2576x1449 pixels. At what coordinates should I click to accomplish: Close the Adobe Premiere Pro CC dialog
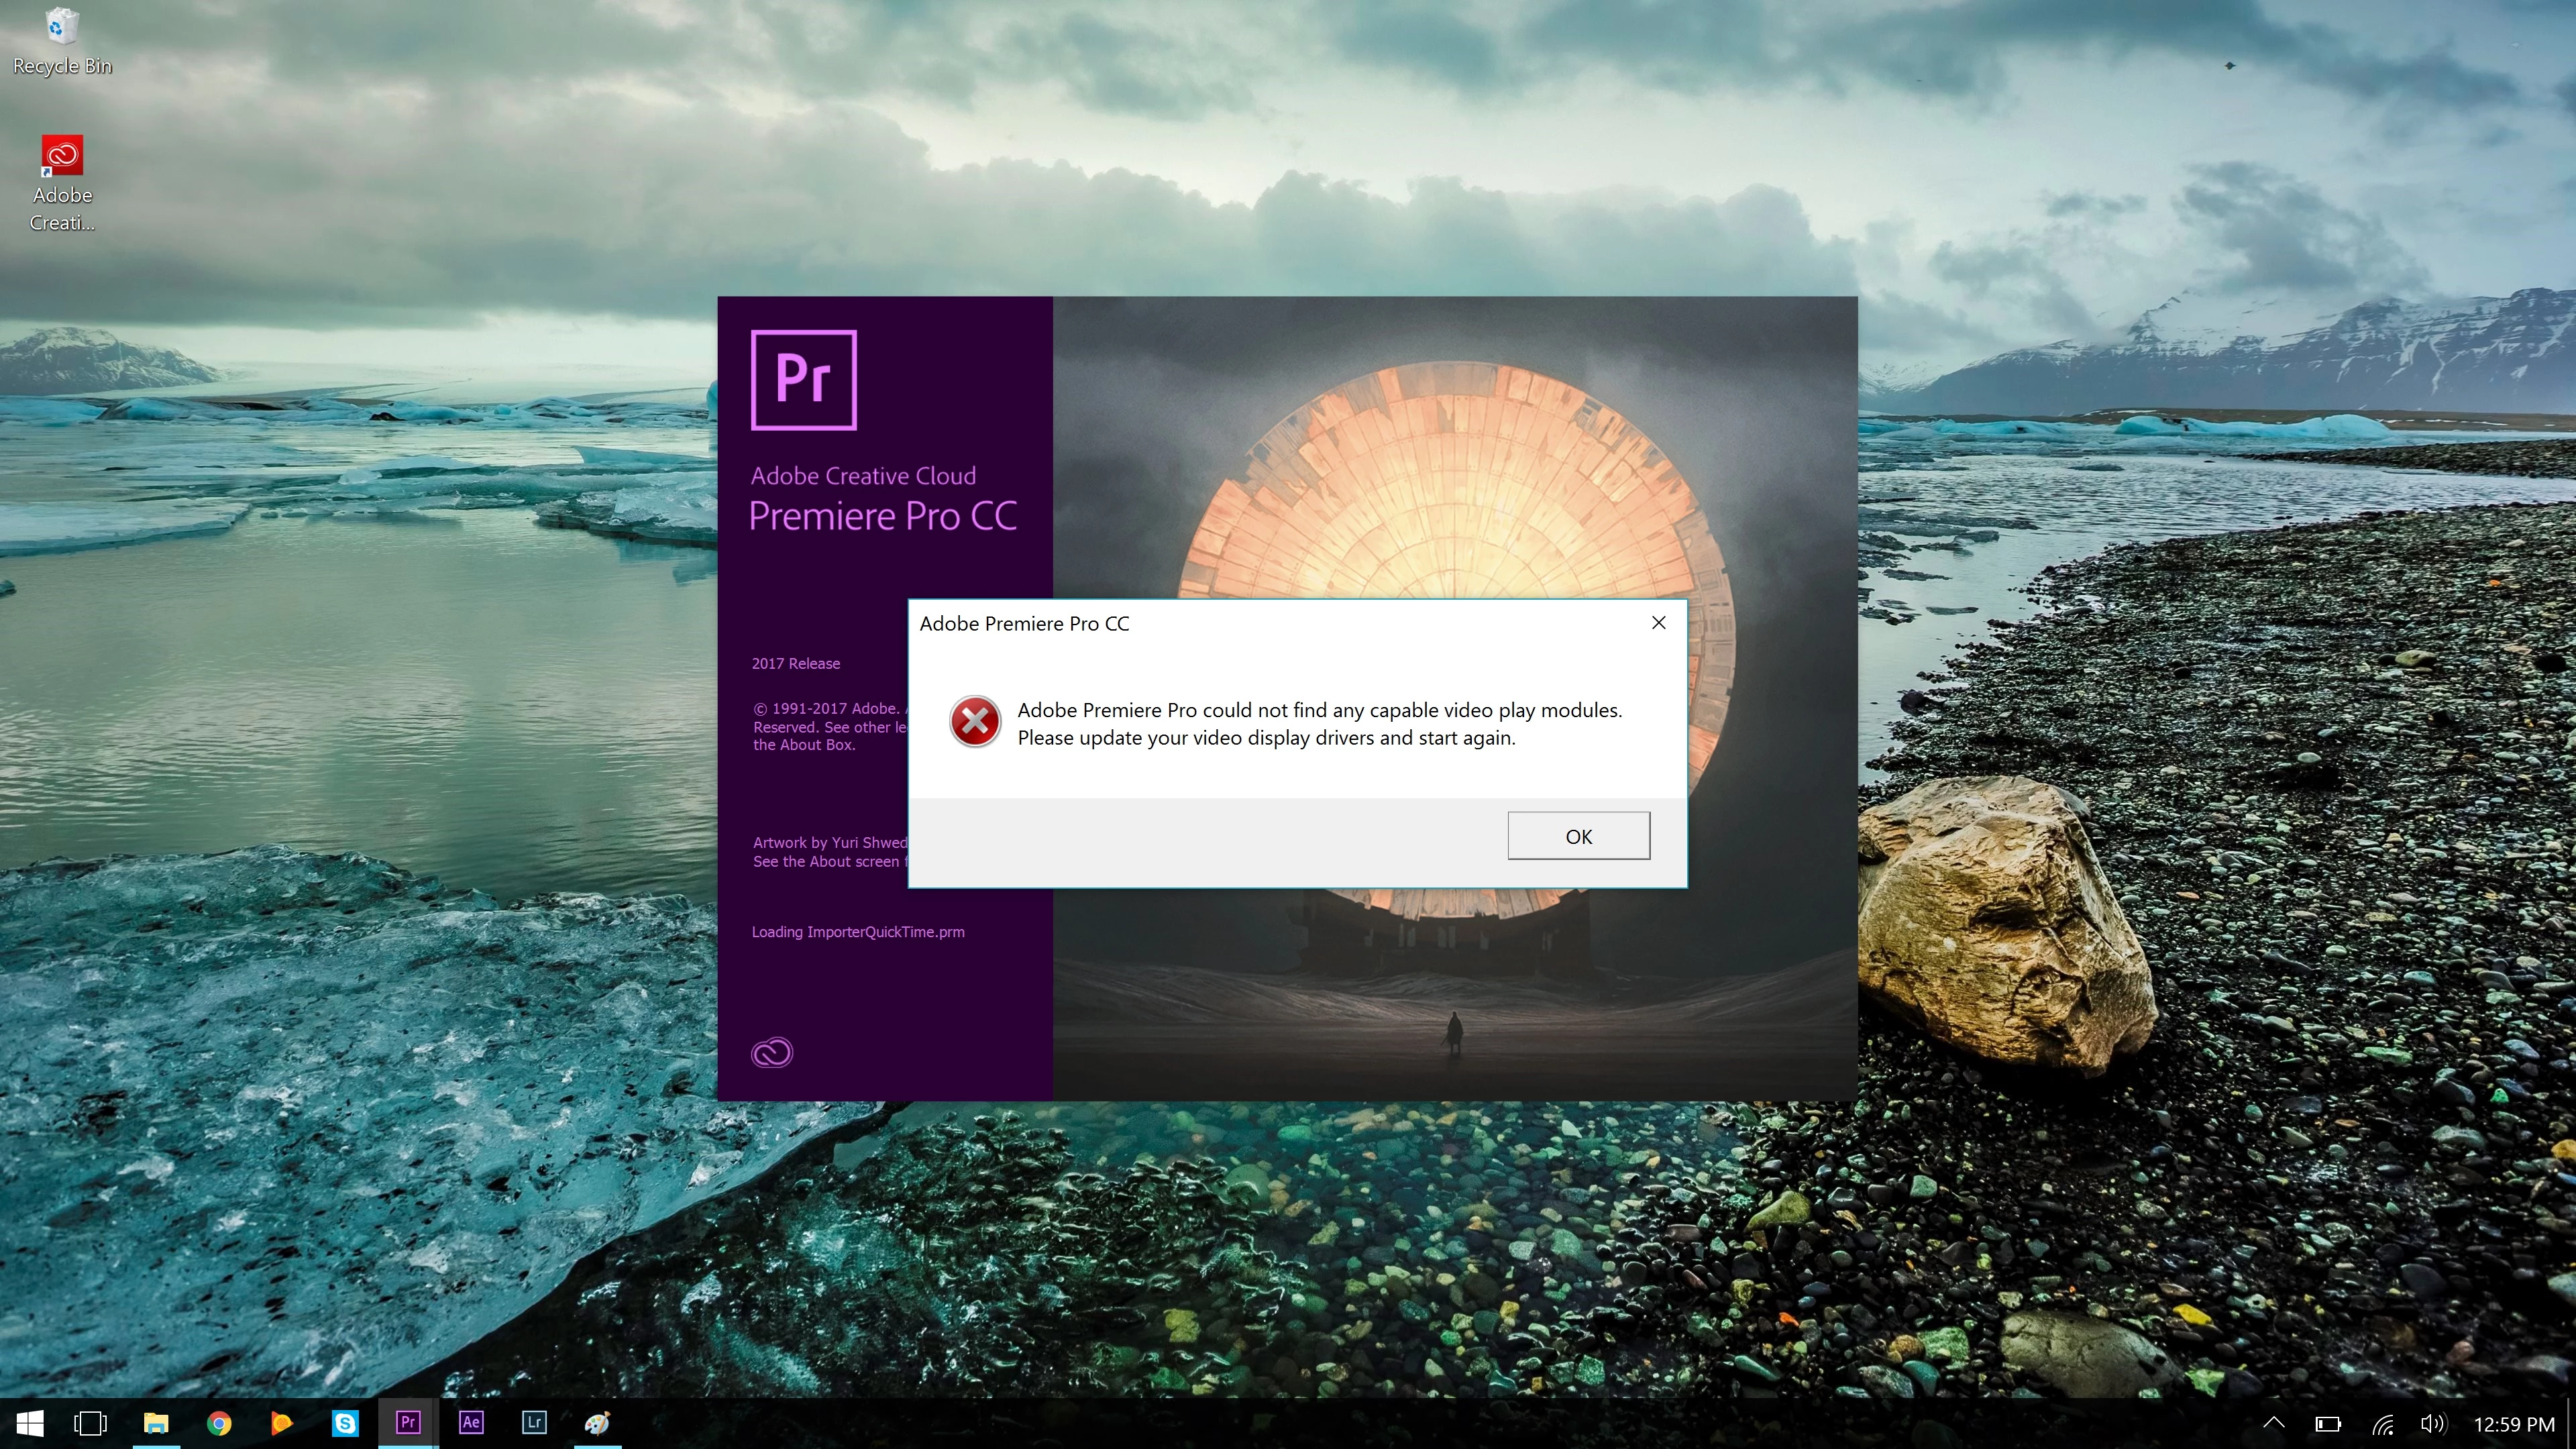click(x=1658, y=623)
